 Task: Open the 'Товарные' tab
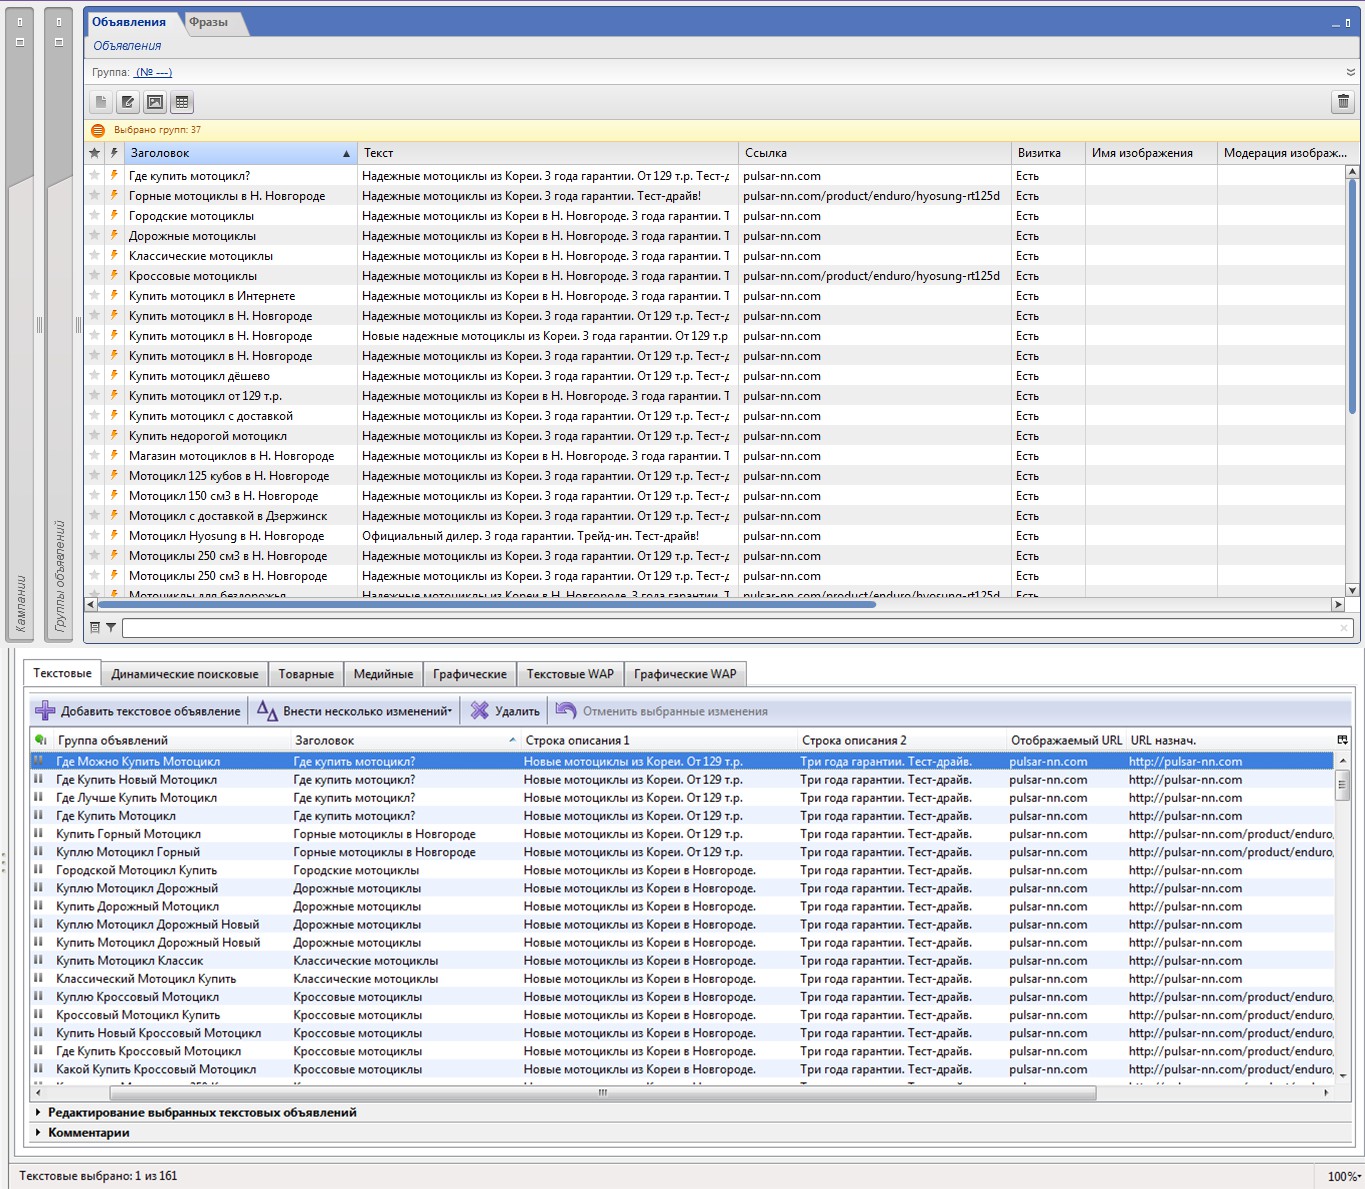pyautogui.click(x=306, y=674)
